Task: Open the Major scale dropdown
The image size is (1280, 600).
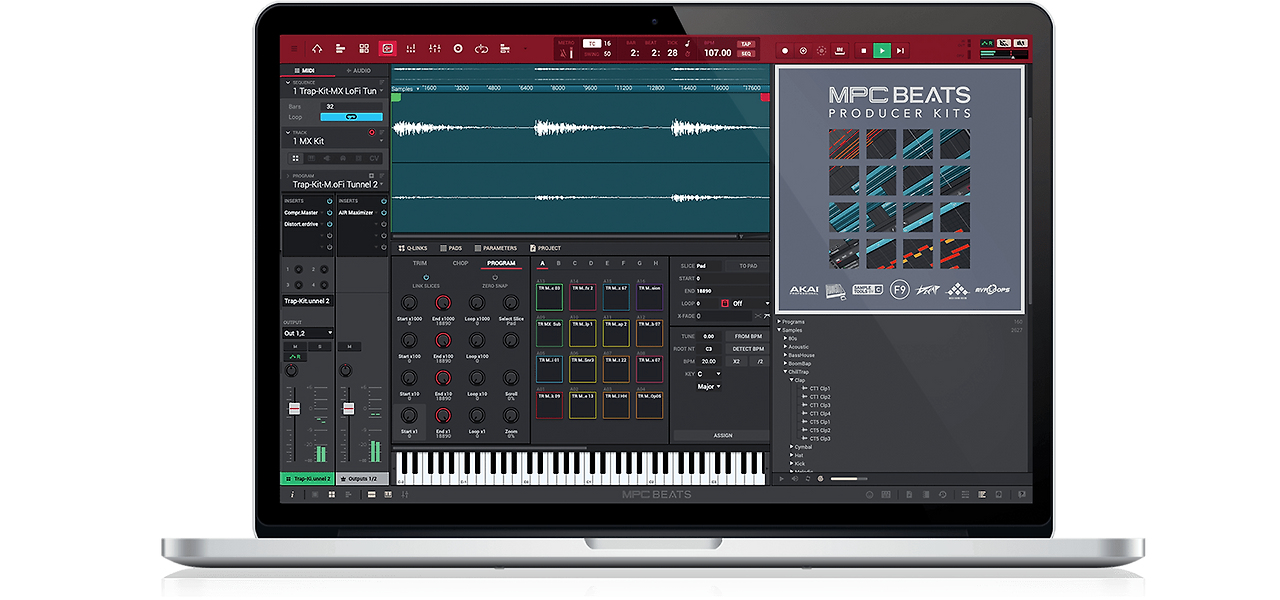Action: coord(708,386)
